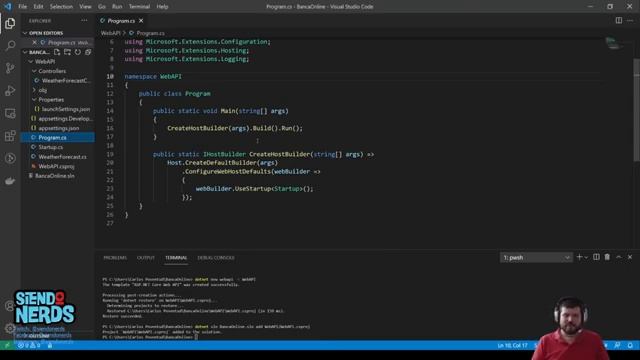Open the Go menu
Viewport: 640px width, 360px height.
point(102,7)
